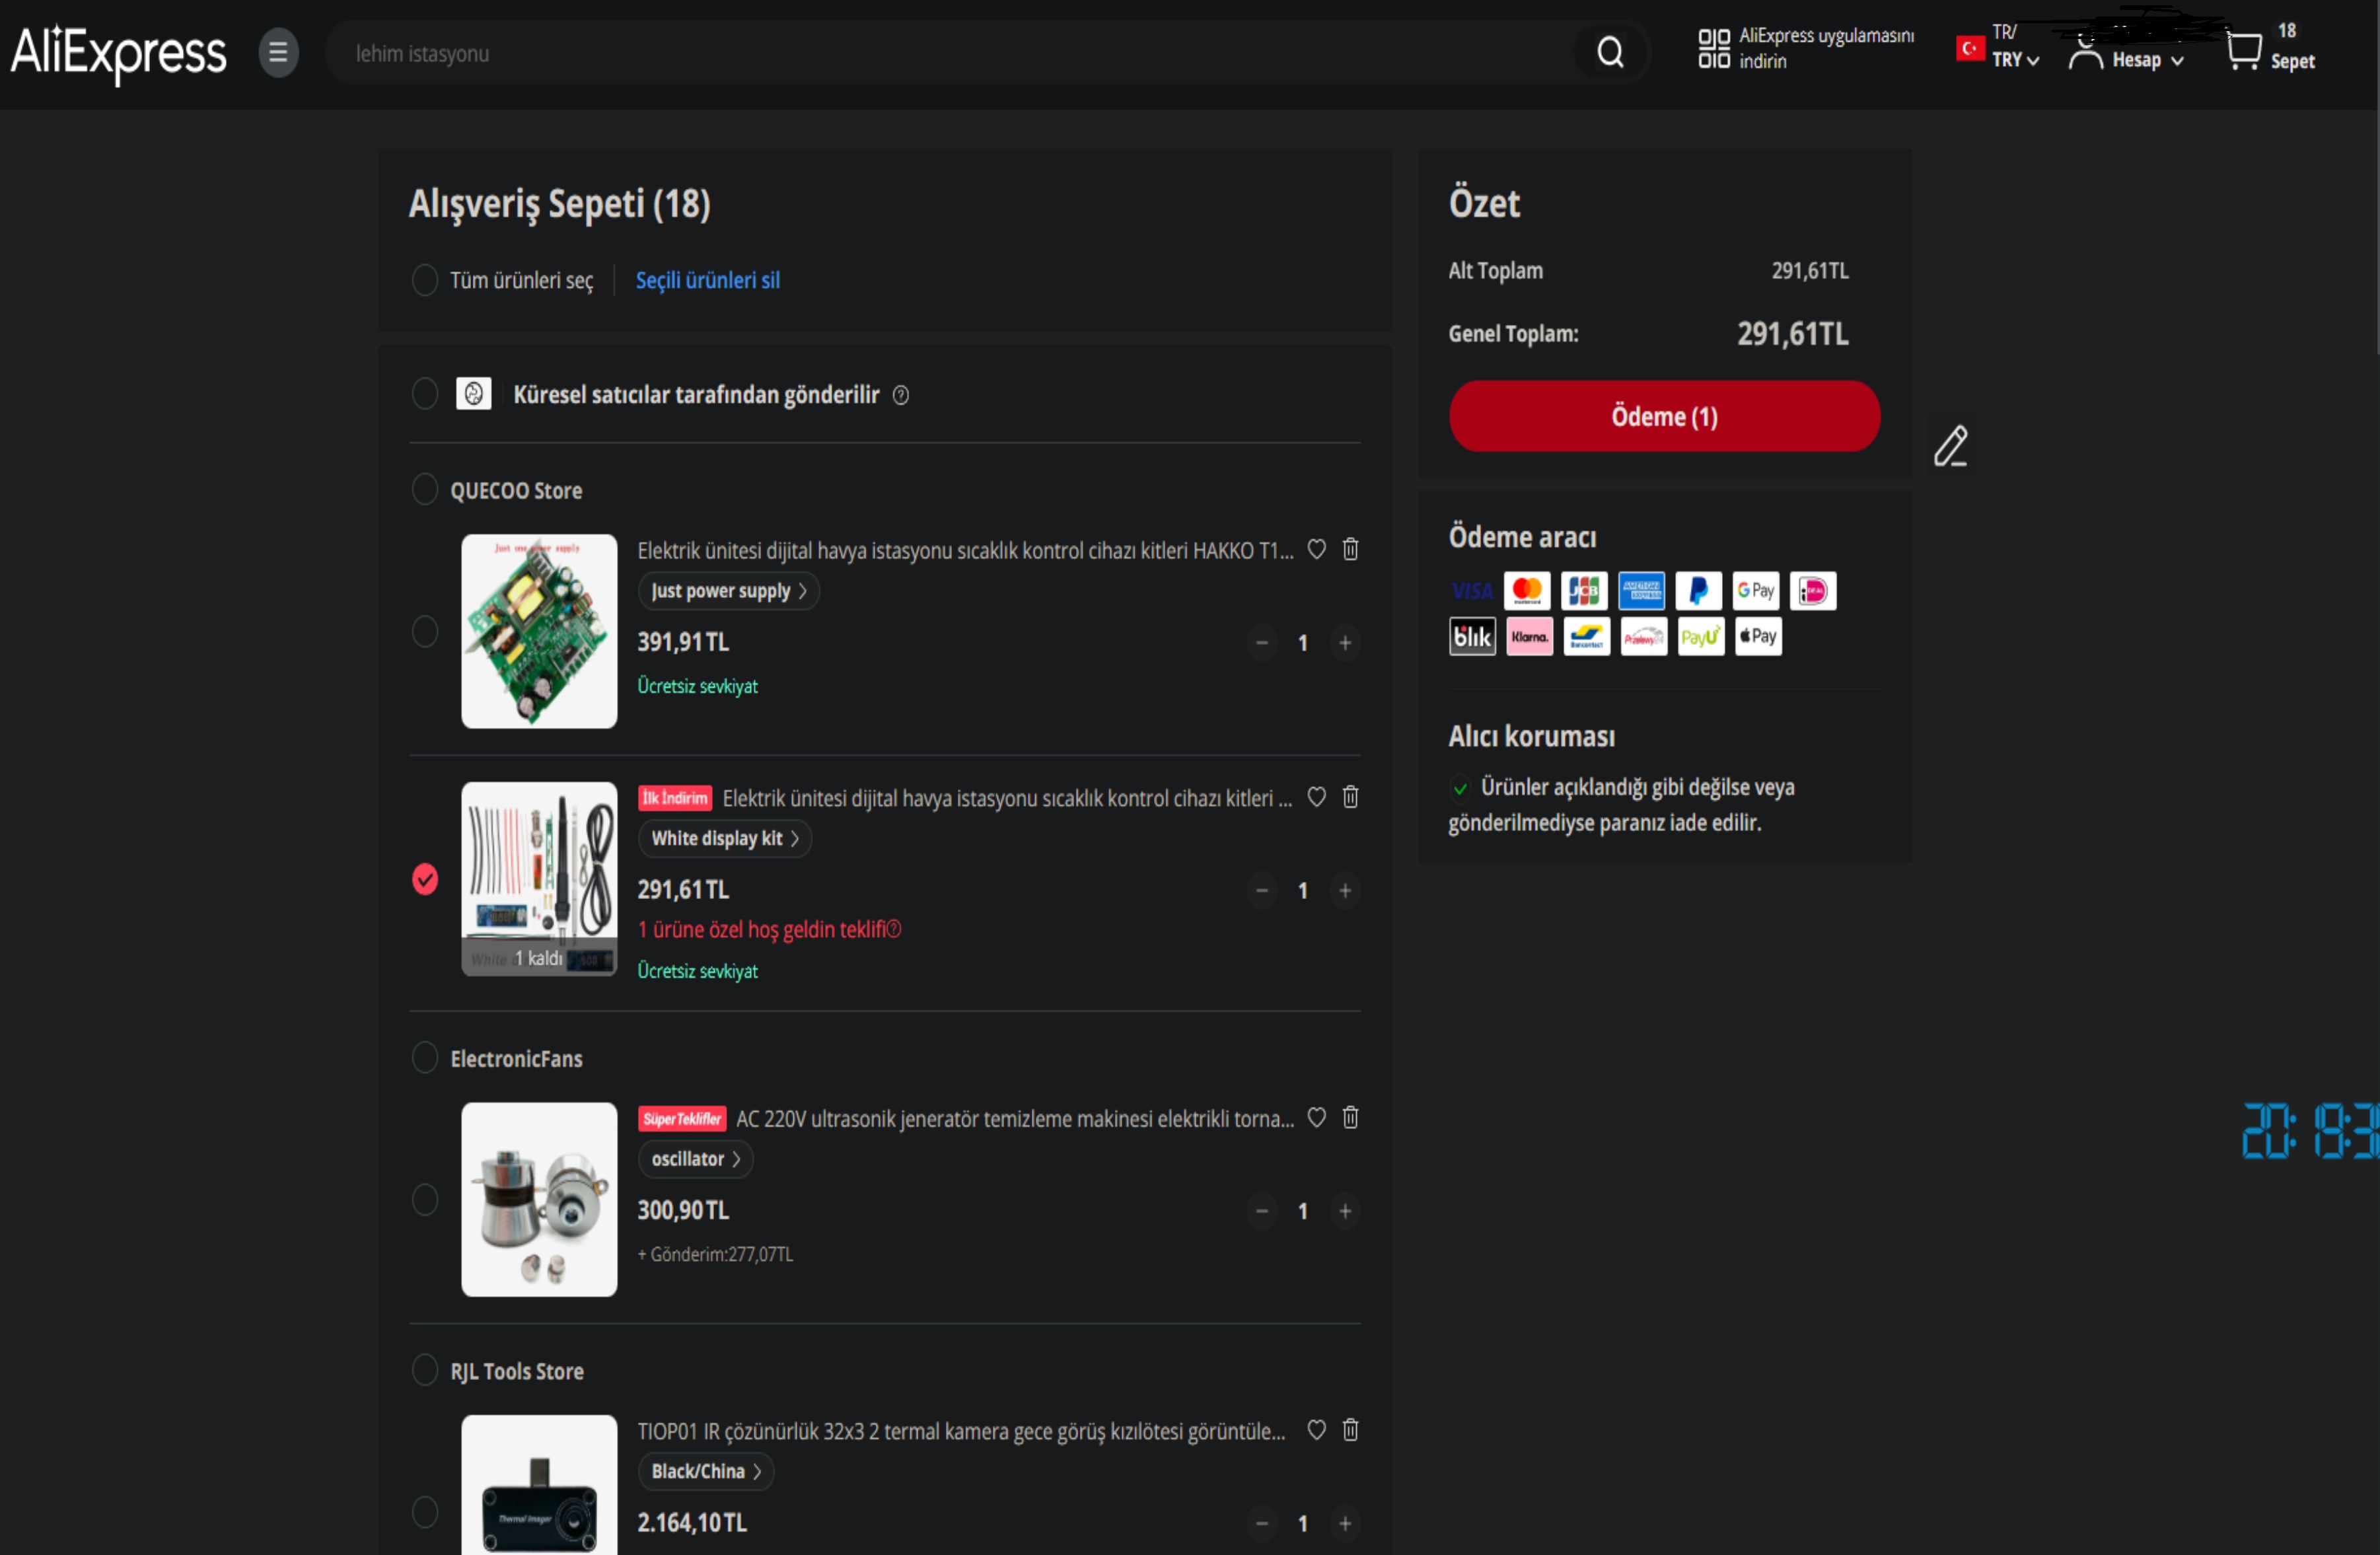The height and width of the screenshot is (1555, 2380).
Task: Decrease quantity of oscillator item
Action: coord(1262,1211)
